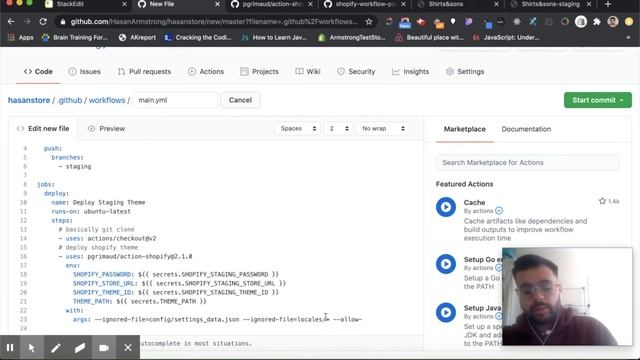Select the recorder pointer cursor tool
This screenshot has width=640, height=360.
(x=32, y=348)
